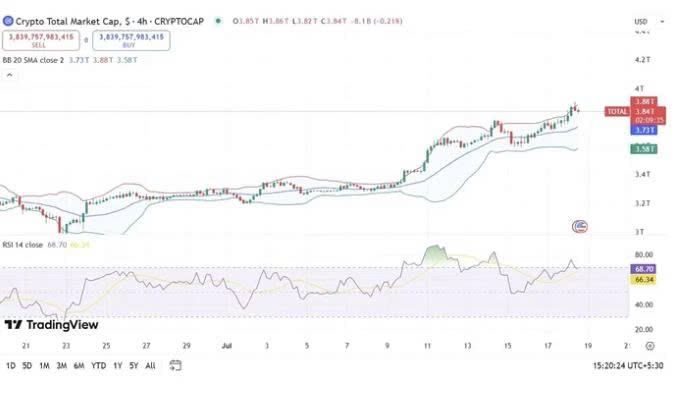Image resolution: width=675 pixels, height=393 pixels.
Task: Switch to the 1Y time range
Action: pyautogui.click(x=118, y=366)
